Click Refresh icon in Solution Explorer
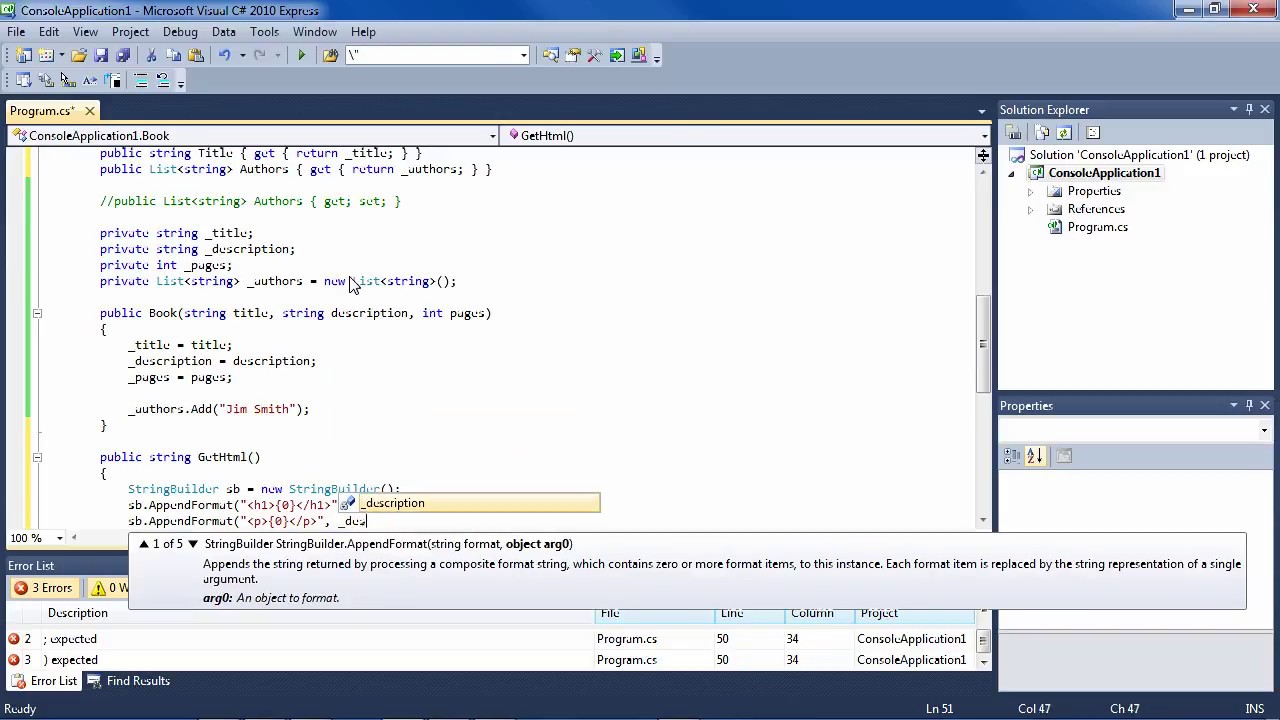The image size is (1280, 720). click(x=1064, y=133)
